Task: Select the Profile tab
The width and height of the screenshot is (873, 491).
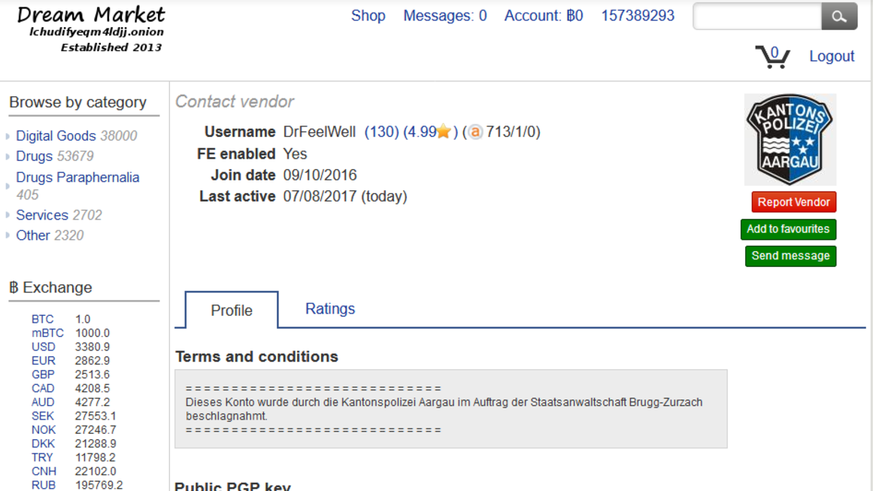Action: [x=232, y=310]
